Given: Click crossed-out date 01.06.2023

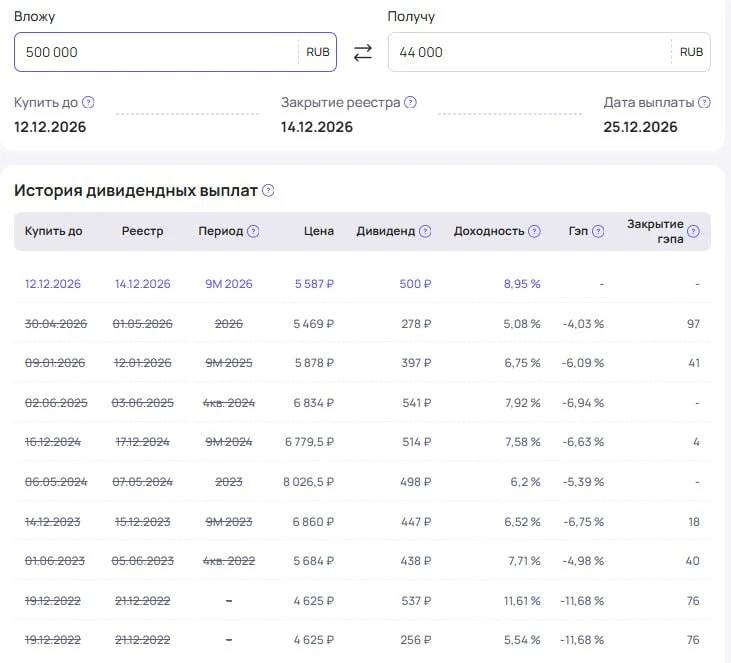Looking at the screenshot, I should coord(55,561).
